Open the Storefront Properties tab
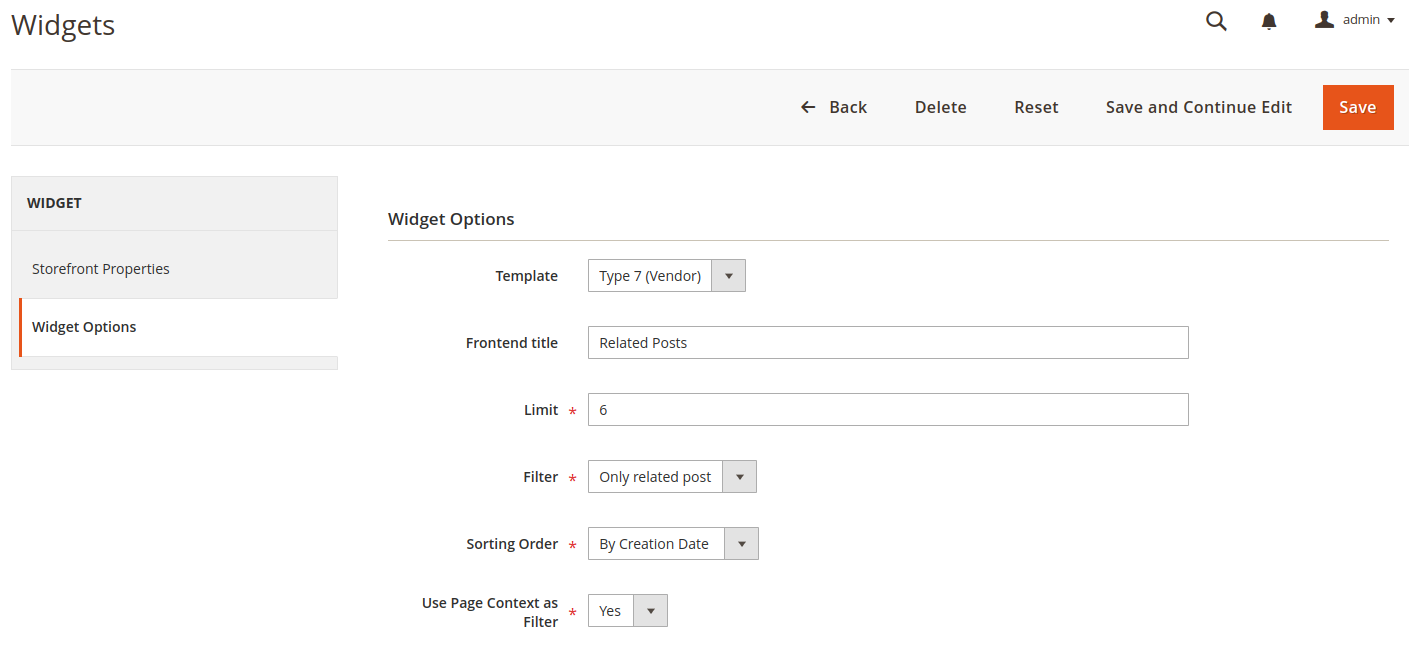1421x651 pixels. [x=101, y=269]
